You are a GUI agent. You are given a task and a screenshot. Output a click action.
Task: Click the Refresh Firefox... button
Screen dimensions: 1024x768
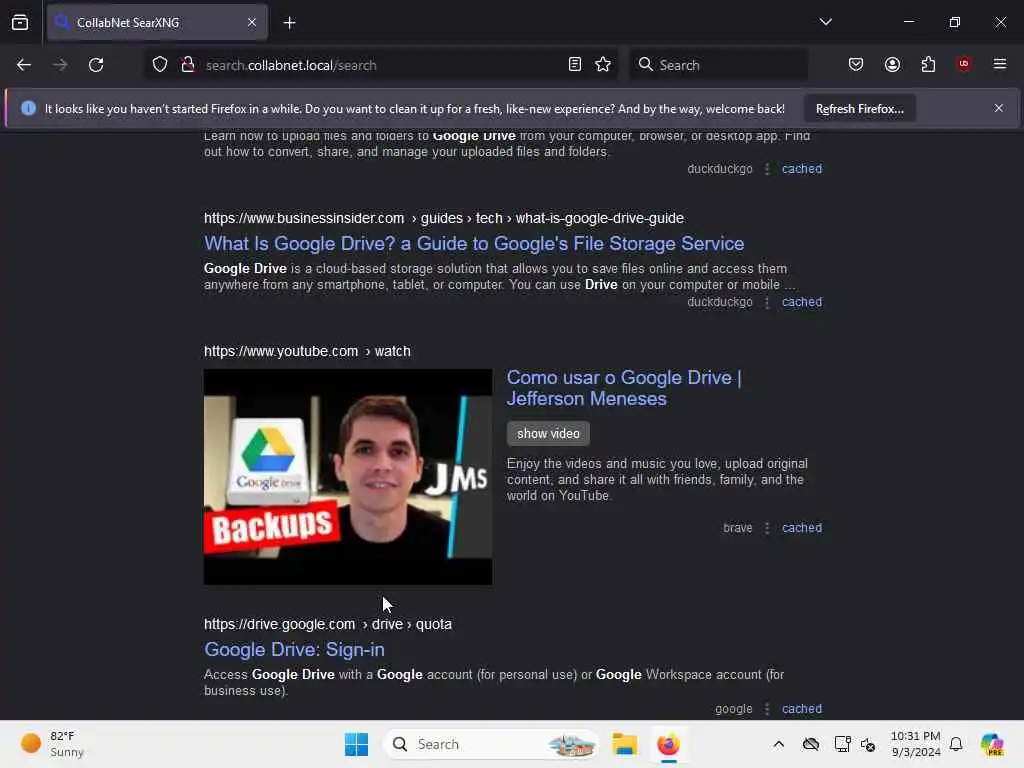[859, 109]
